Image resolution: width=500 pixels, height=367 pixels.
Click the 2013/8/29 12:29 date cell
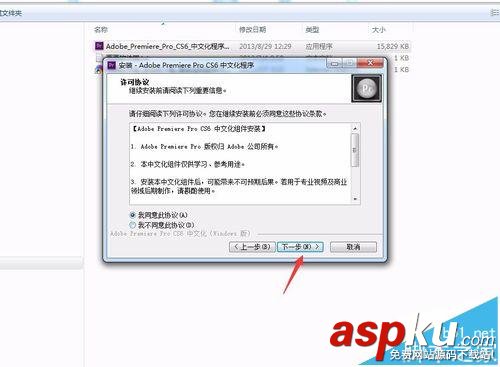[x=265, y=46]
